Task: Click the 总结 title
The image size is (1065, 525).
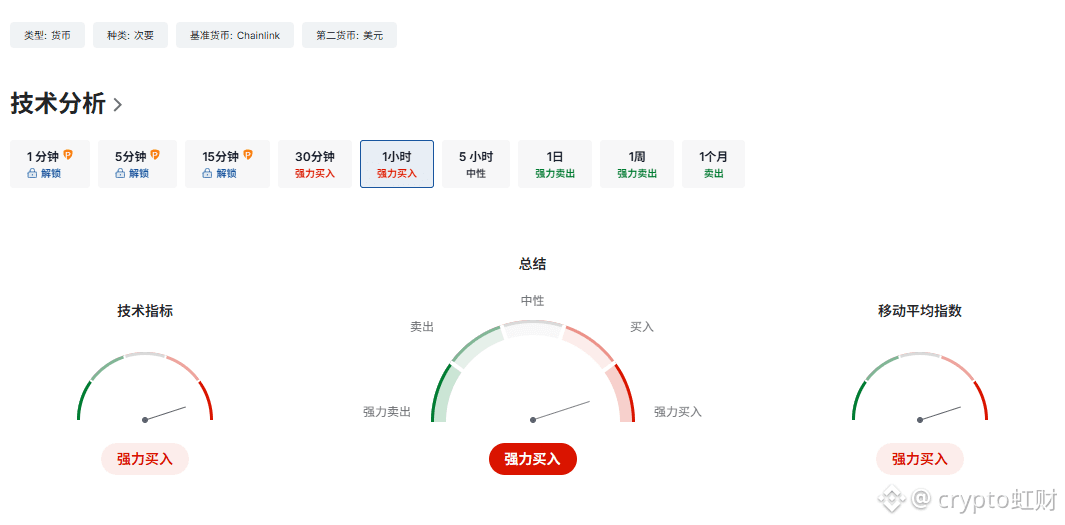Action: point(532,264)
